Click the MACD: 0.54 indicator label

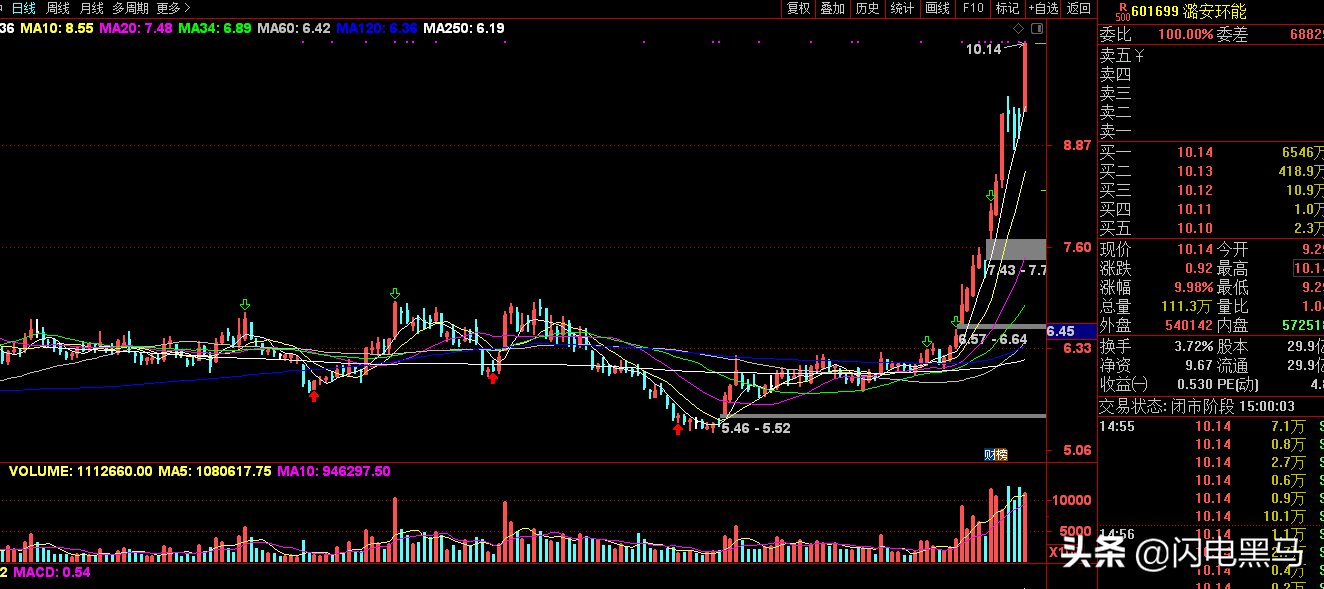(50, 573)
